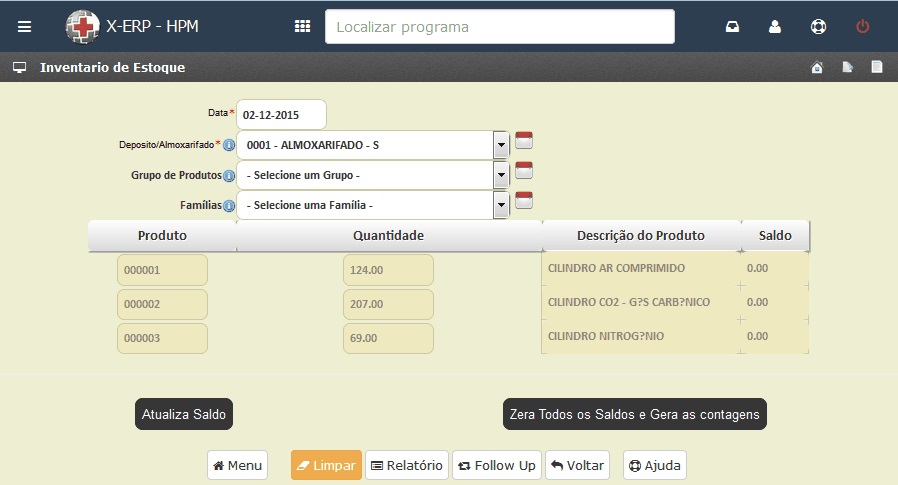This screenshot has height=485, width=898.
Task: Select the CILINDRO NITROG?NIO description cell
Action: pyautogui.click(x=640, y=336)
